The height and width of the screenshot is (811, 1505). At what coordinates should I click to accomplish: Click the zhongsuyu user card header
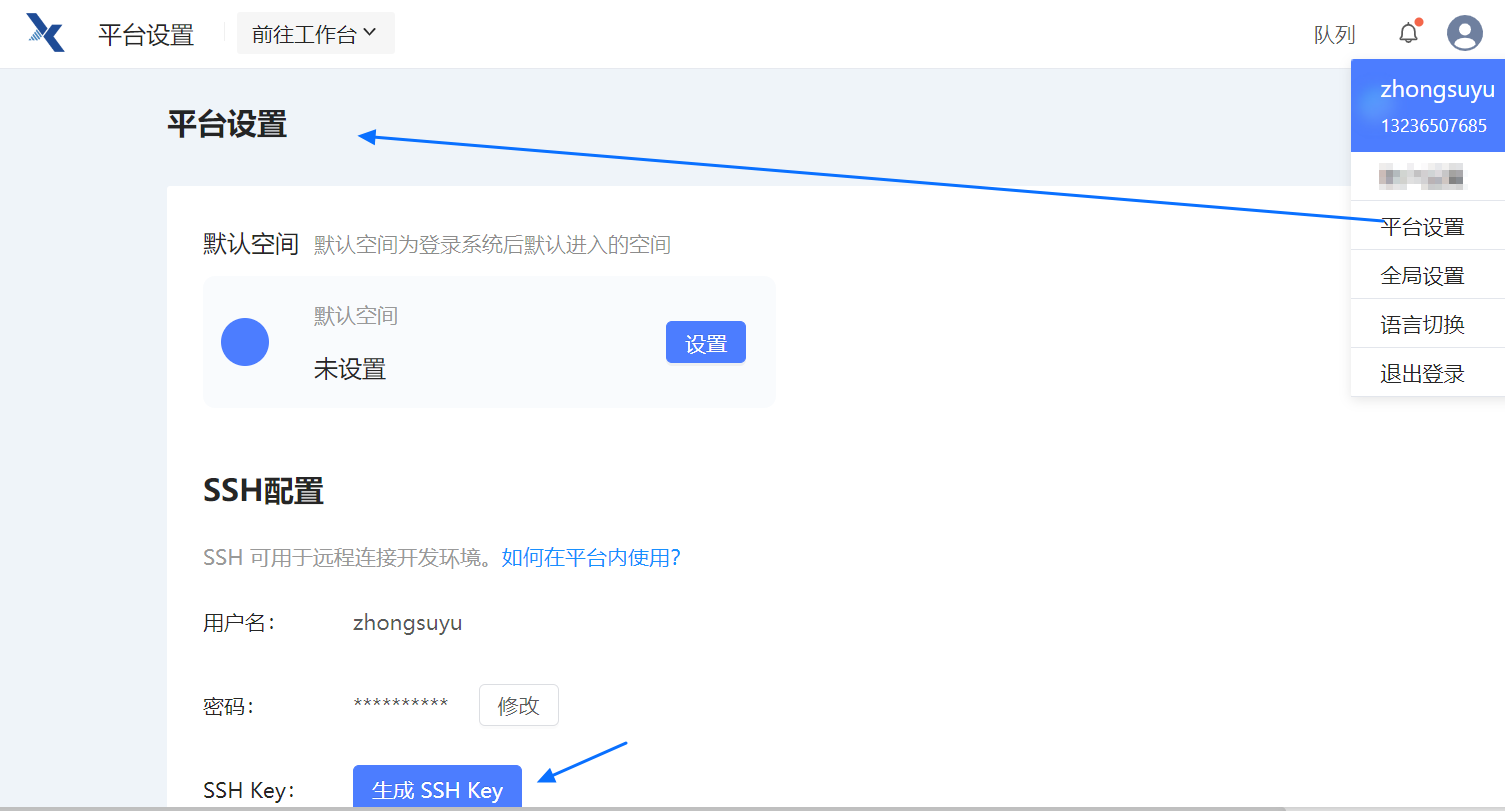pos(1428,105)
